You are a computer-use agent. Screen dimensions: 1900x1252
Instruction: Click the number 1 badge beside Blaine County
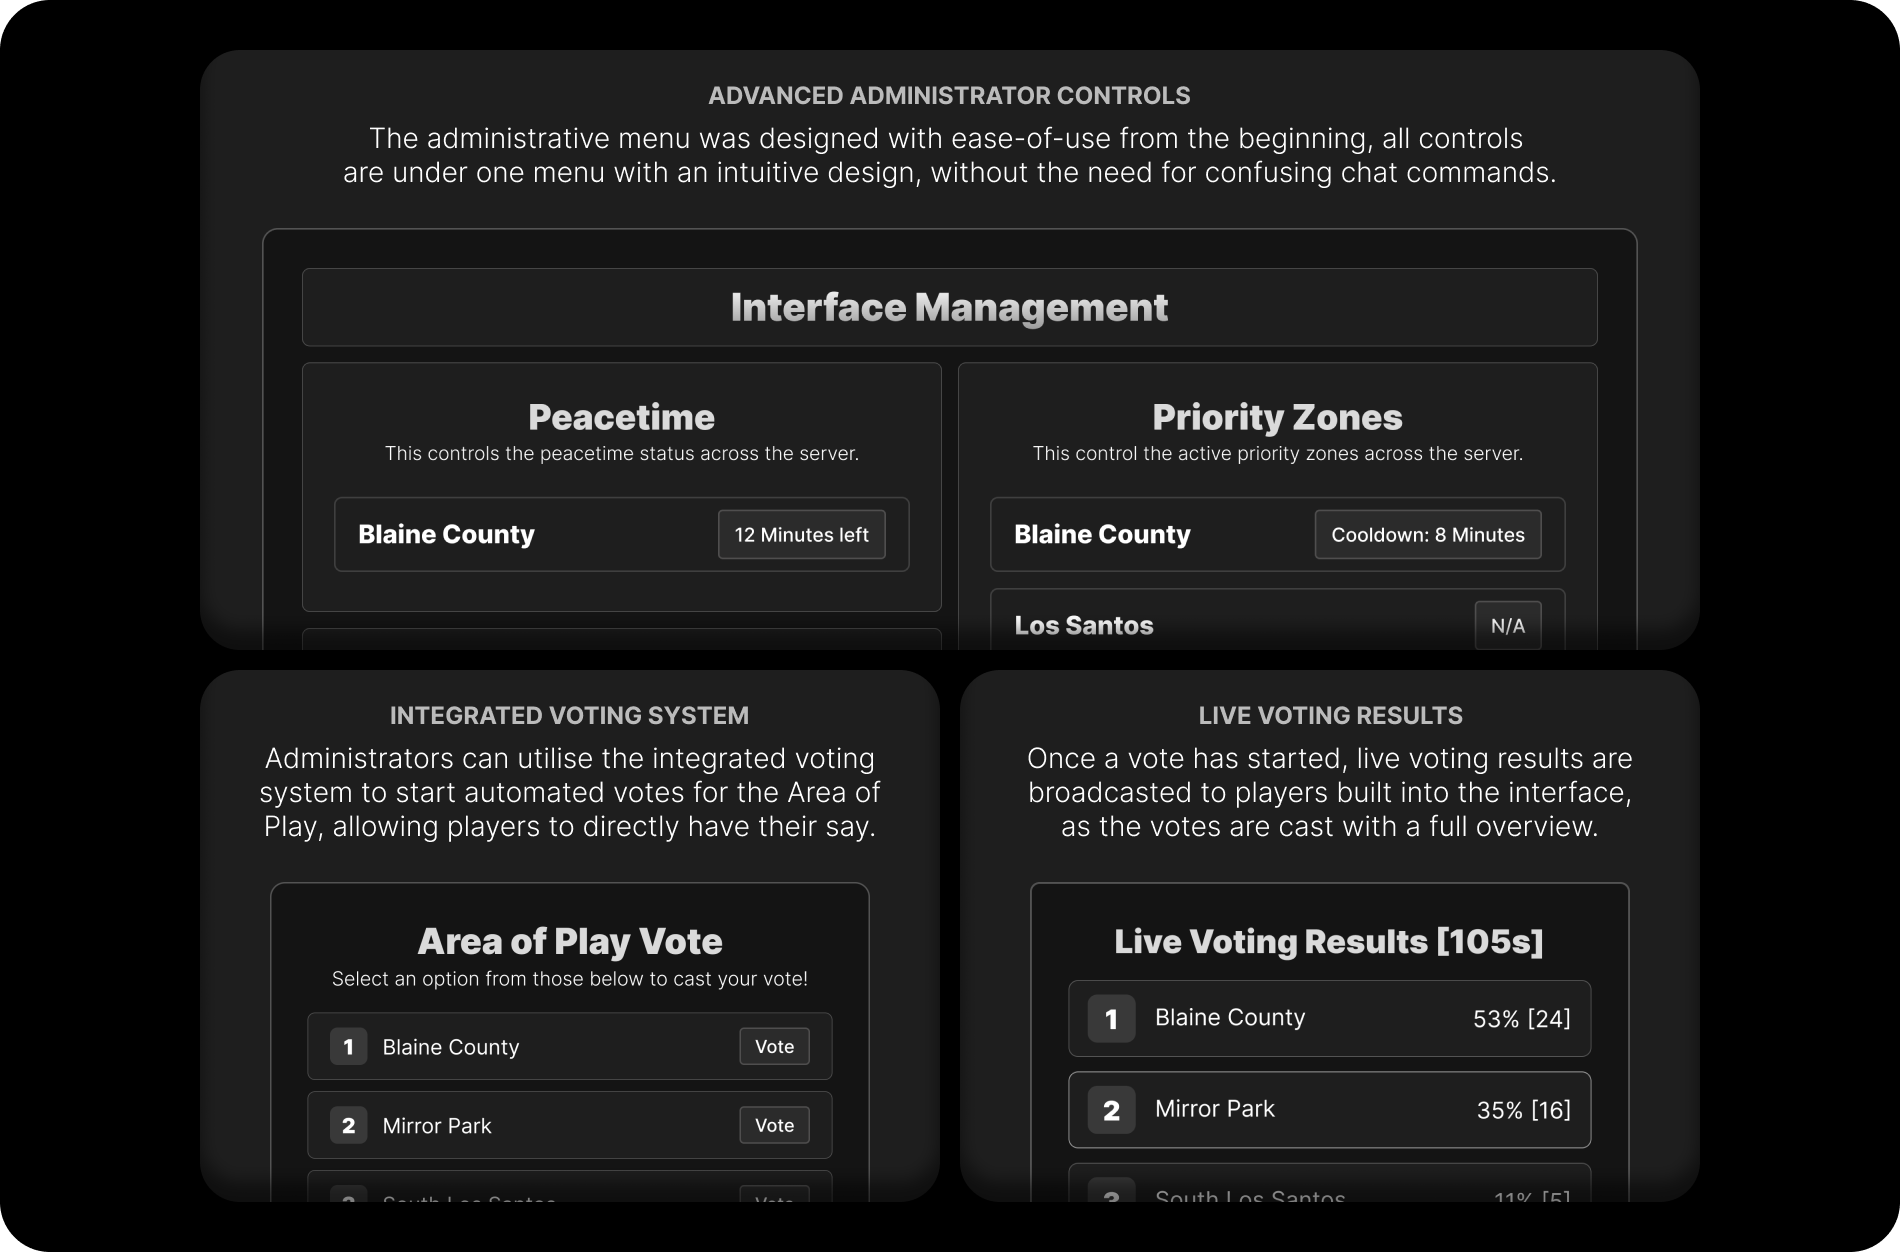point(348,1046)
